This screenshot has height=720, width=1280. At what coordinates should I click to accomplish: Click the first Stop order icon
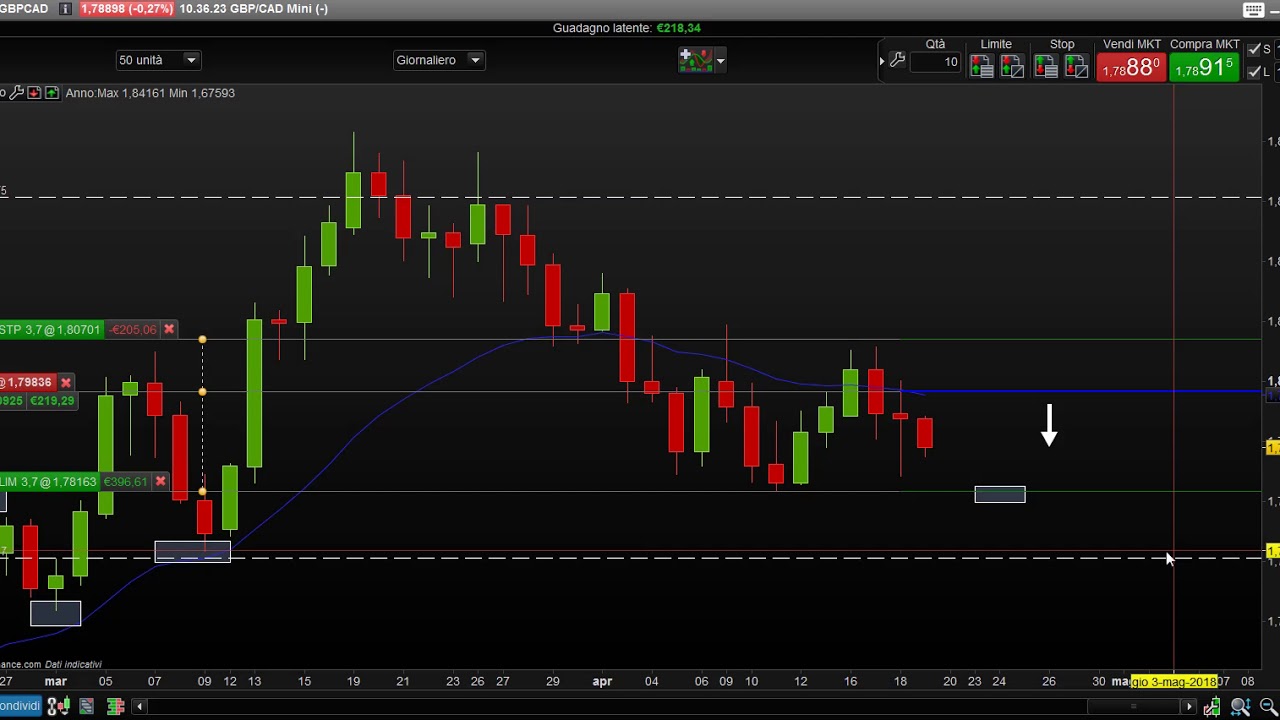click(1046, 66)
